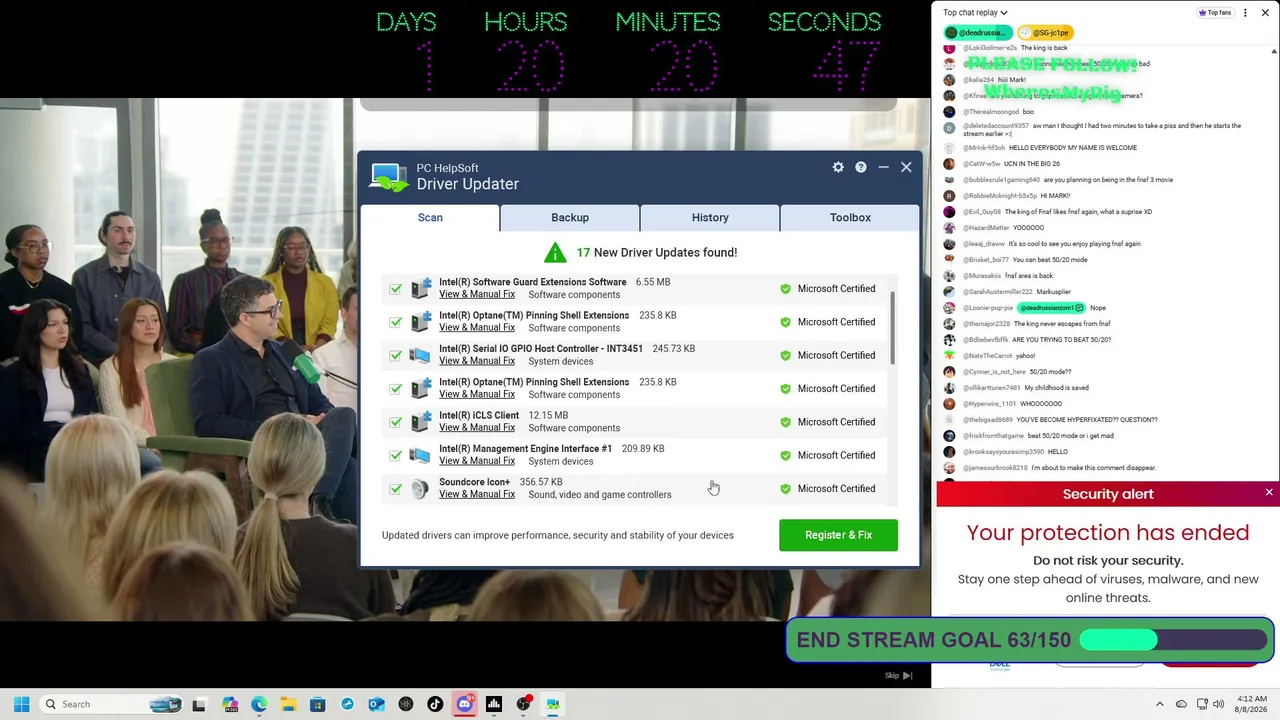Minimize the Driver Updater window
This screenshot has height=720, width=1280.
click(883, 167)
